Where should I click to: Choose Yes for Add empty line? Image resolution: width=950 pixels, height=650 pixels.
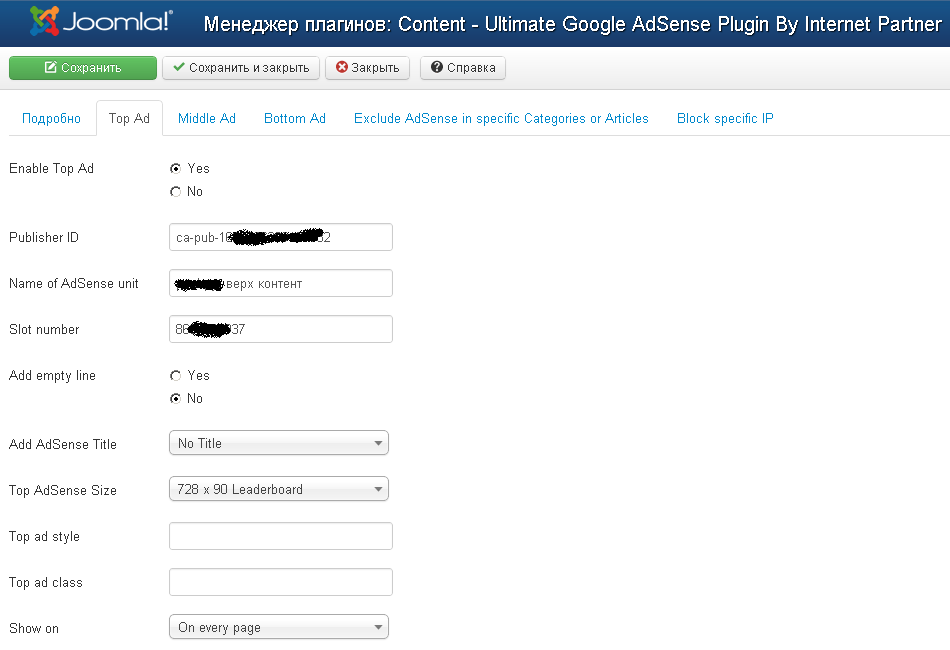coord(176,376)
